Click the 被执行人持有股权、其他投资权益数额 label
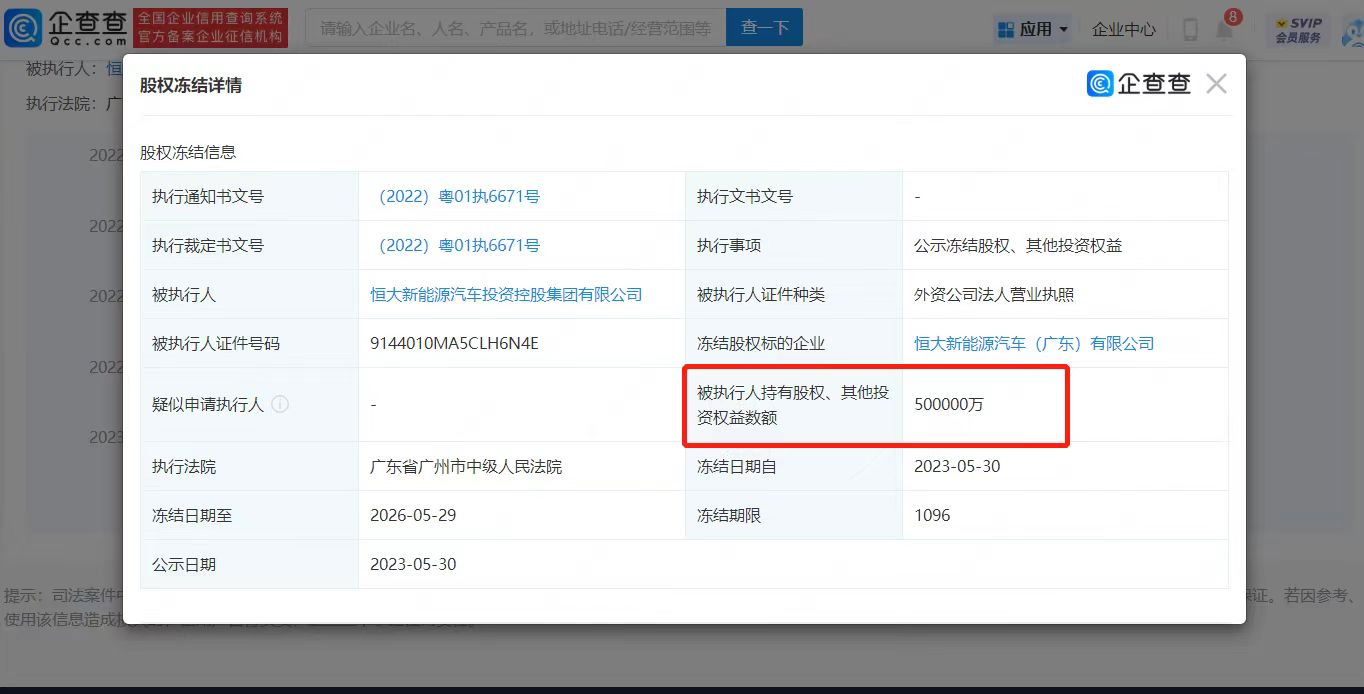The height and width of the screenshot is (694, 1364). coord(793,405)
